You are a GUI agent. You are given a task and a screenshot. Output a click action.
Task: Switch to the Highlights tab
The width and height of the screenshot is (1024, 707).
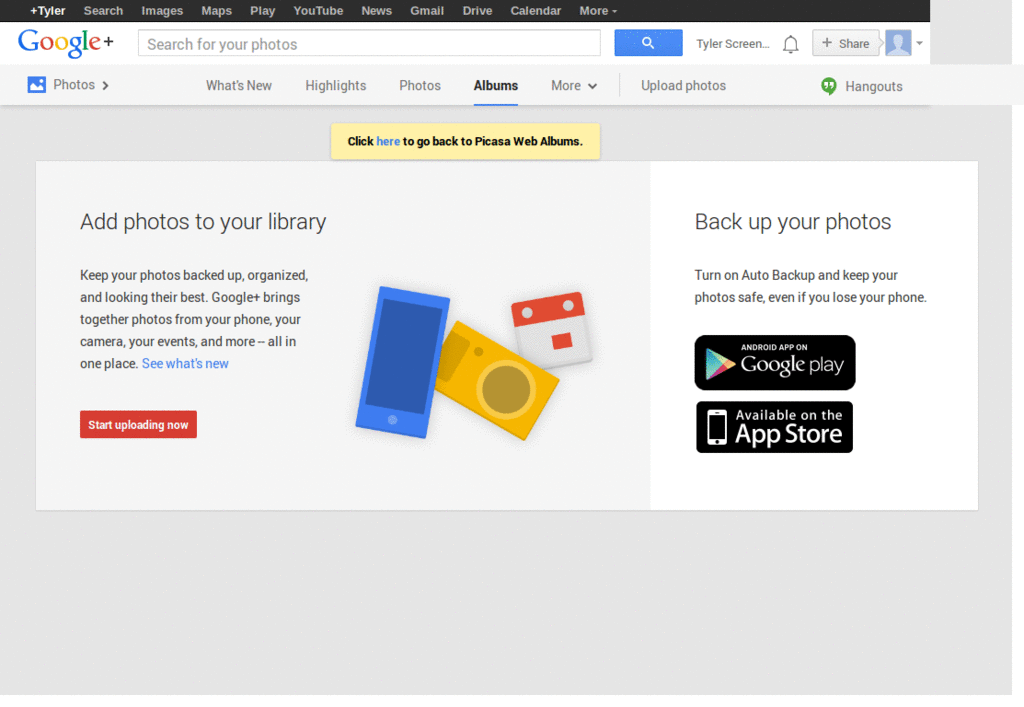coord(336,86)
